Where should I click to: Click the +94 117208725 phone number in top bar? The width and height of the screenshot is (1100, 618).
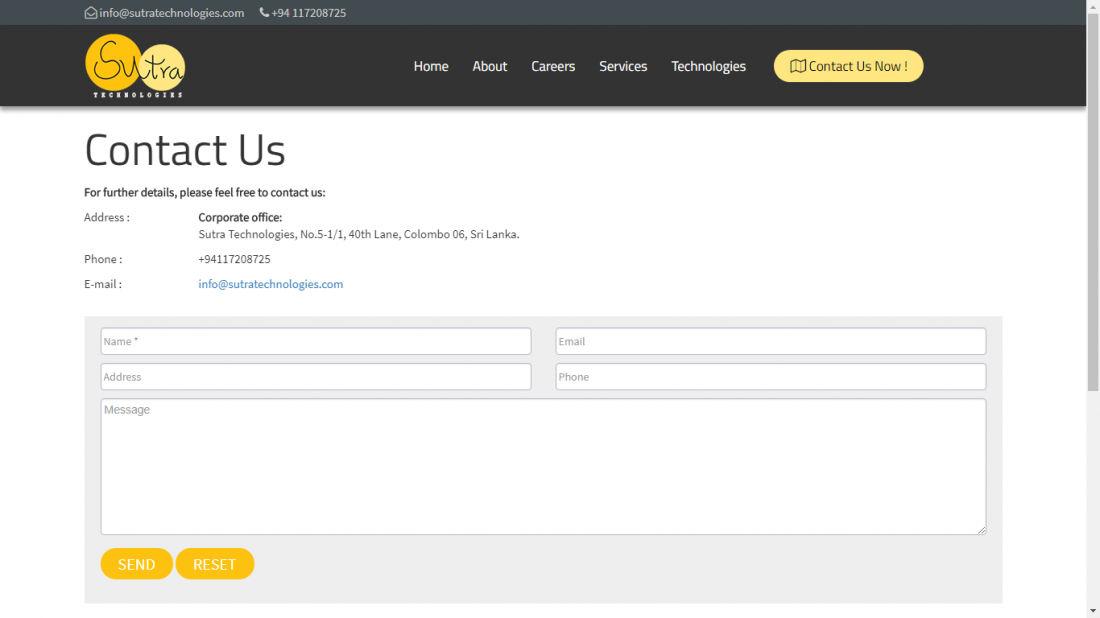tap(309, 13)
